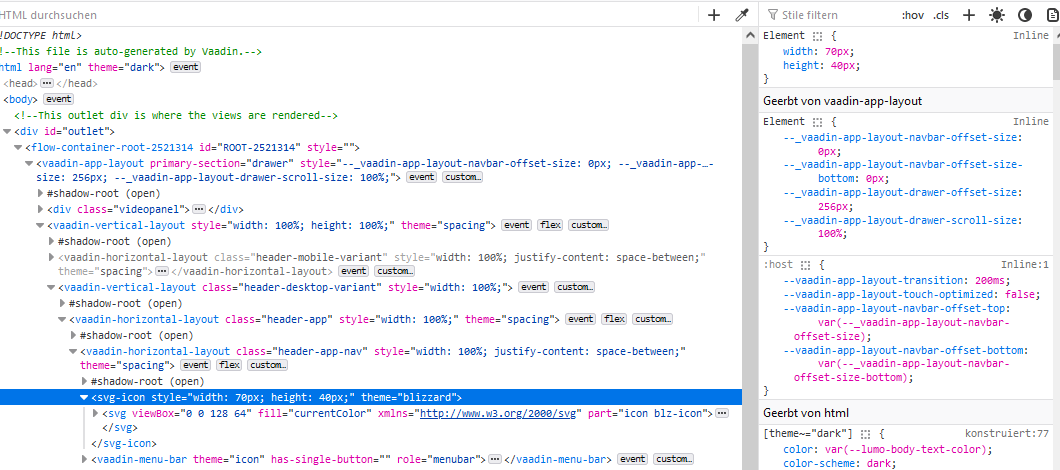Toggle print media simulation page icon
Screen dimensions: 1060x470
tap(1050, 15)
